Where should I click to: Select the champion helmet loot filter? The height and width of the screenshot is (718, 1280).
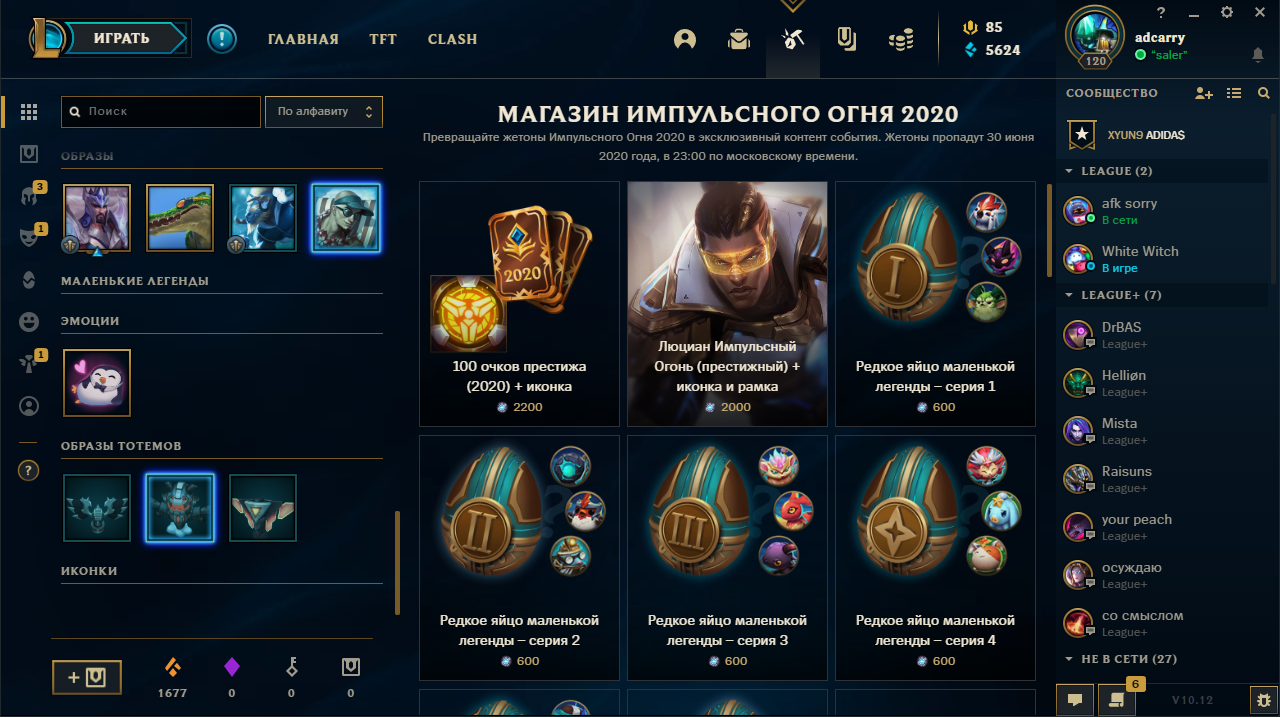(29, 195)
